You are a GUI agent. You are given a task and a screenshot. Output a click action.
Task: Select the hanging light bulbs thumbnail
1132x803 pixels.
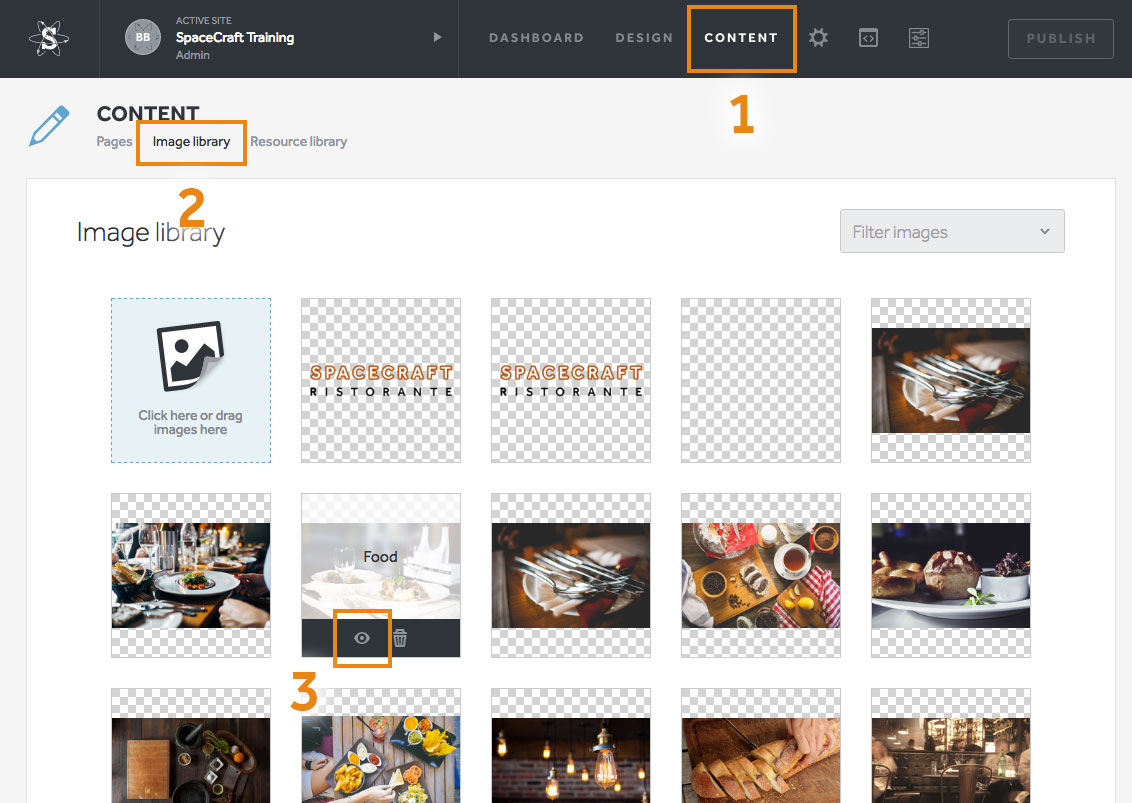(570, 745)
